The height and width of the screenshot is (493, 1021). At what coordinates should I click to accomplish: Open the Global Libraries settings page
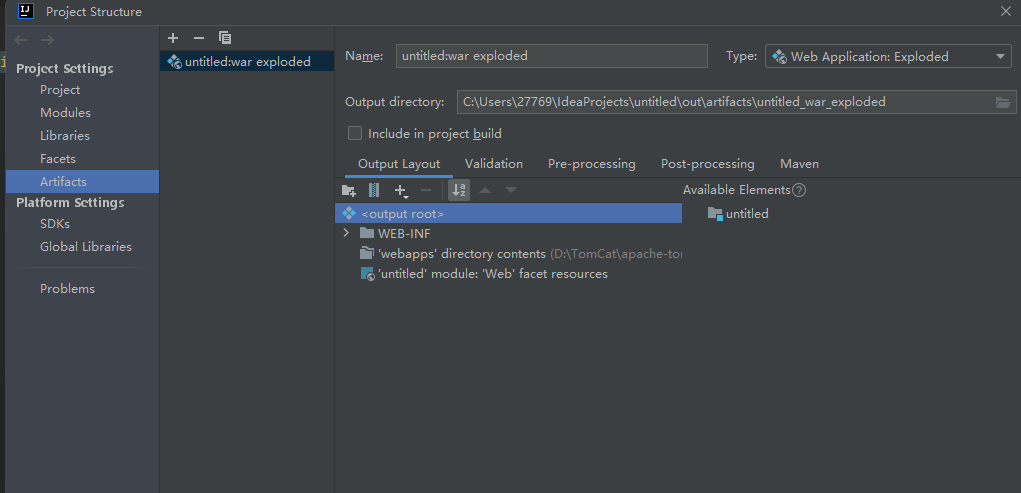pyautogui.click(x=86, y=247)
